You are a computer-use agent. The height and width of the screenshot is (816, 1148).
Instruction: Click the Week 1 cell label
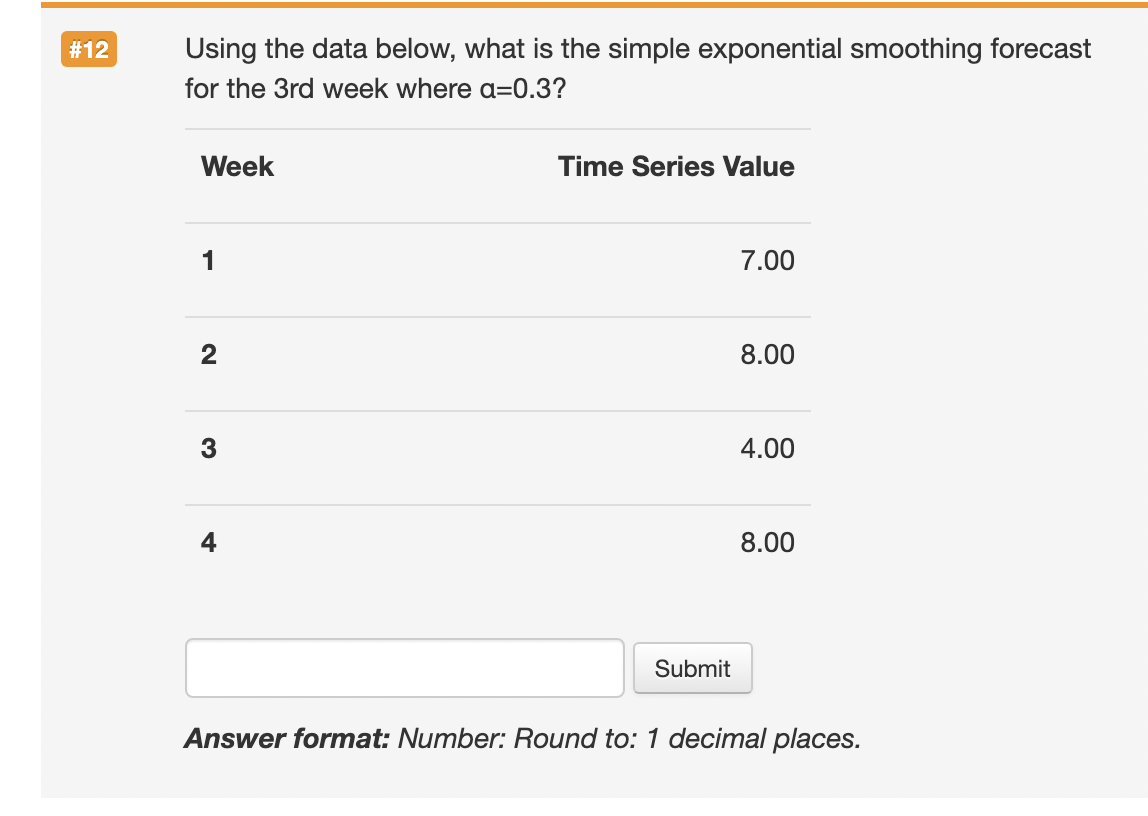(208, 260)
